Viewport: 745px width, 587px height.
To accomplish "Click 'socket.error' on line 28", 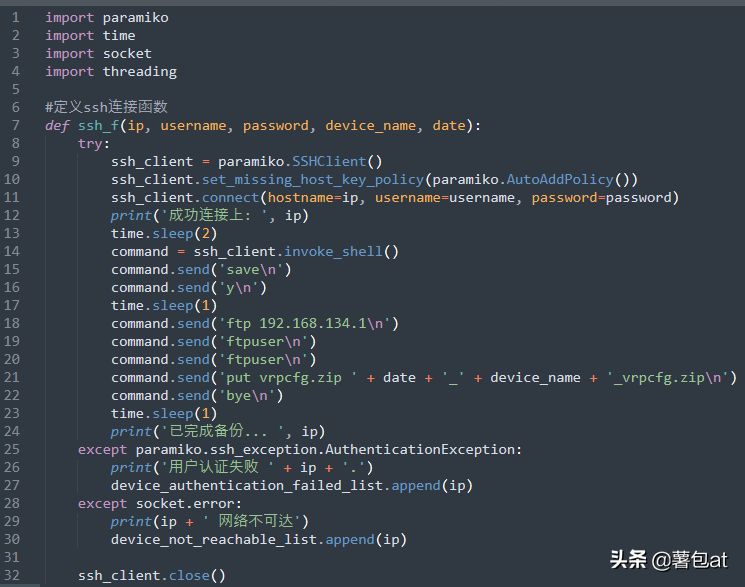I will pyautogui.click(x=185, y=504).
